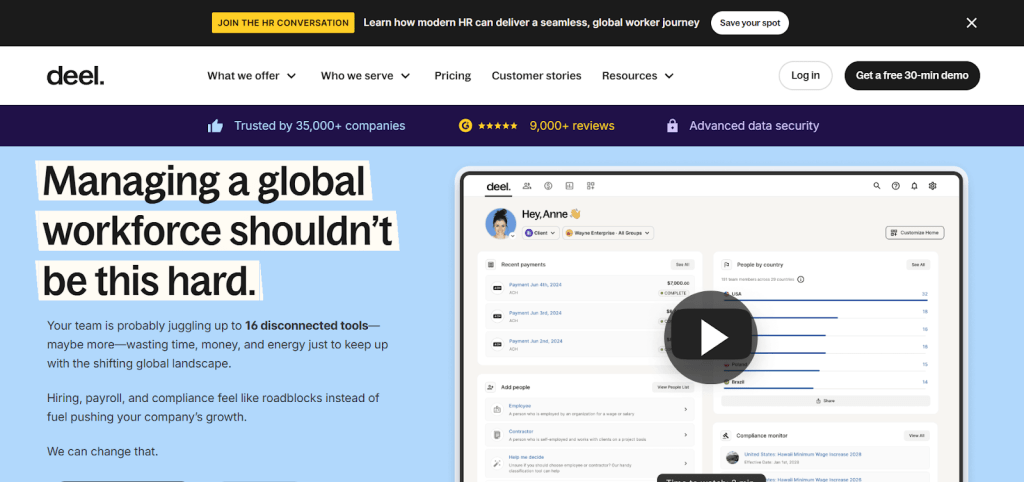Viewport: 1024px width, 482px height.
Task: Click the thumbs-up icon beside Trusted by companies
Action: click(215, 126)
